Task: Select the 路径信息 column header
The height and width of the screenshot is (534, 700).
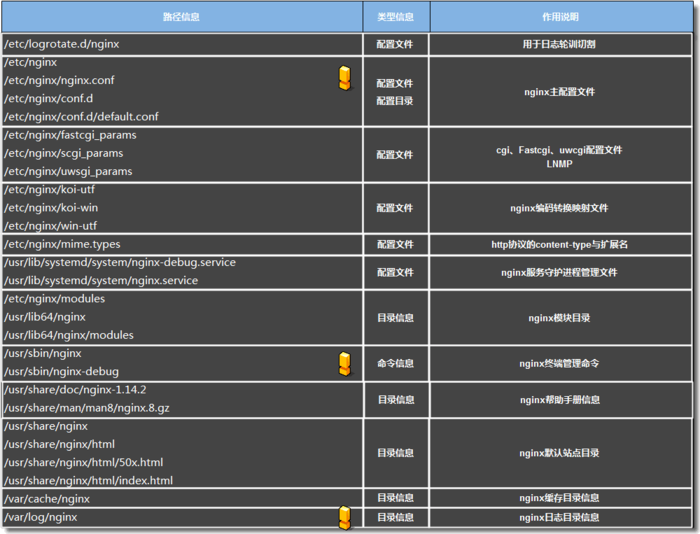Action: tap(181, 17)
